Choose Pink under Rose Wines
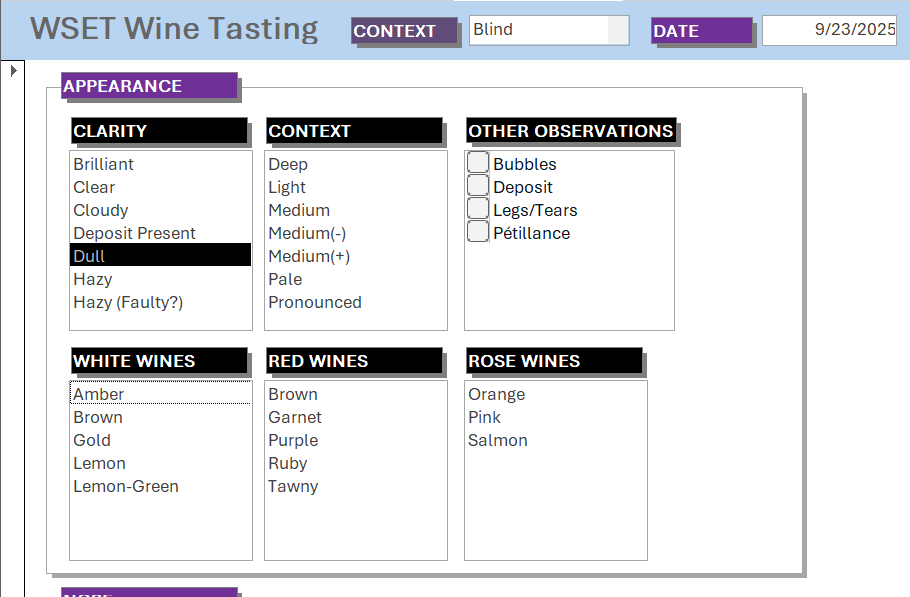 coord(556,417)
